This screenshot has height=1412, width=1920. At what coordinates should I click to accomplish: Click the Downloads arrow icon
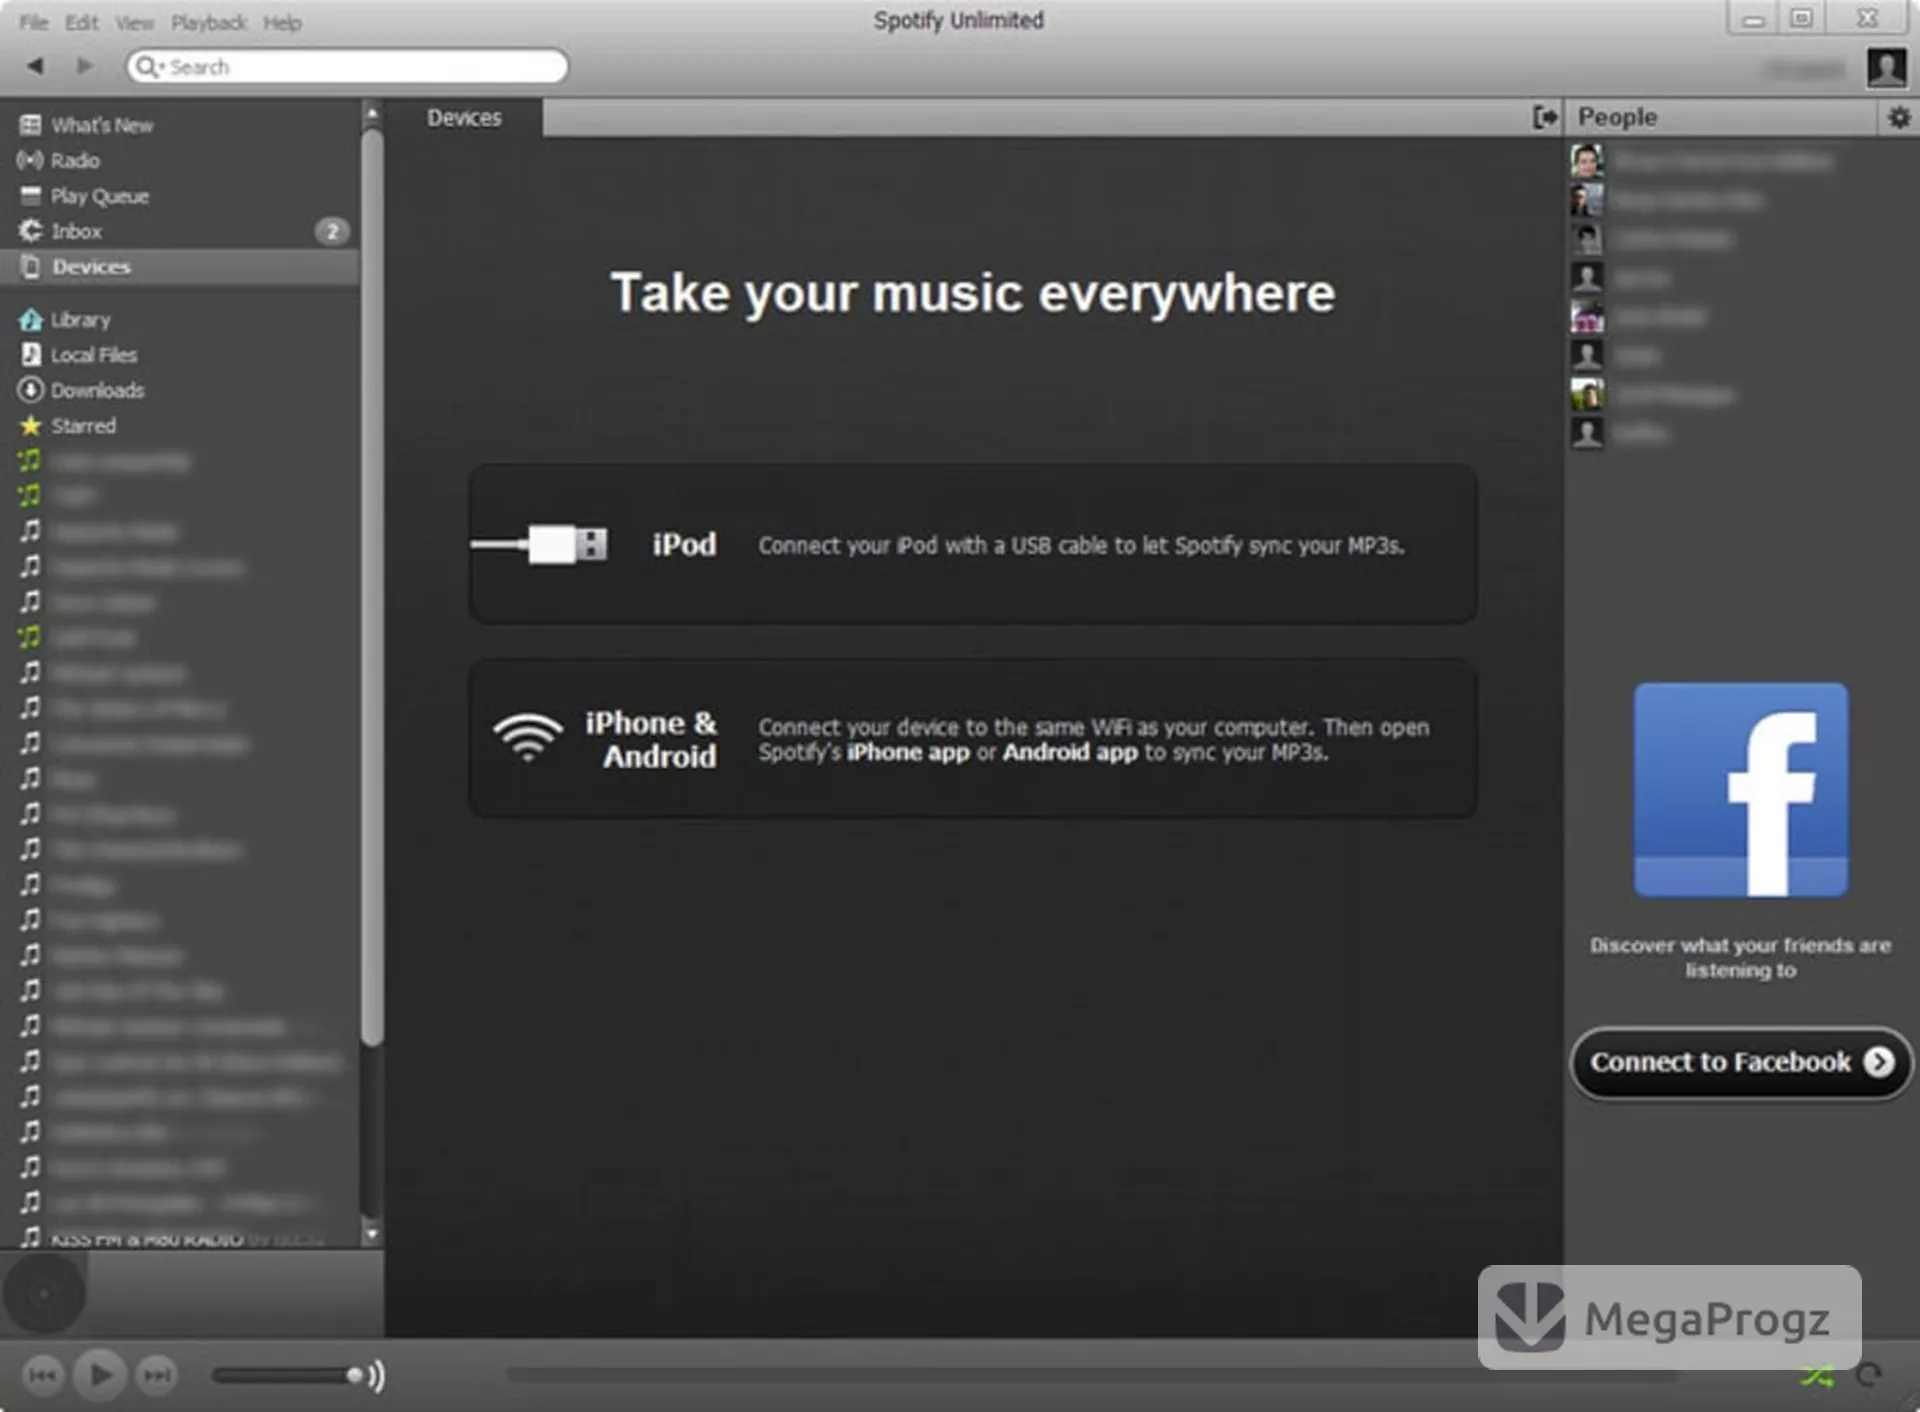coord(31,390)
